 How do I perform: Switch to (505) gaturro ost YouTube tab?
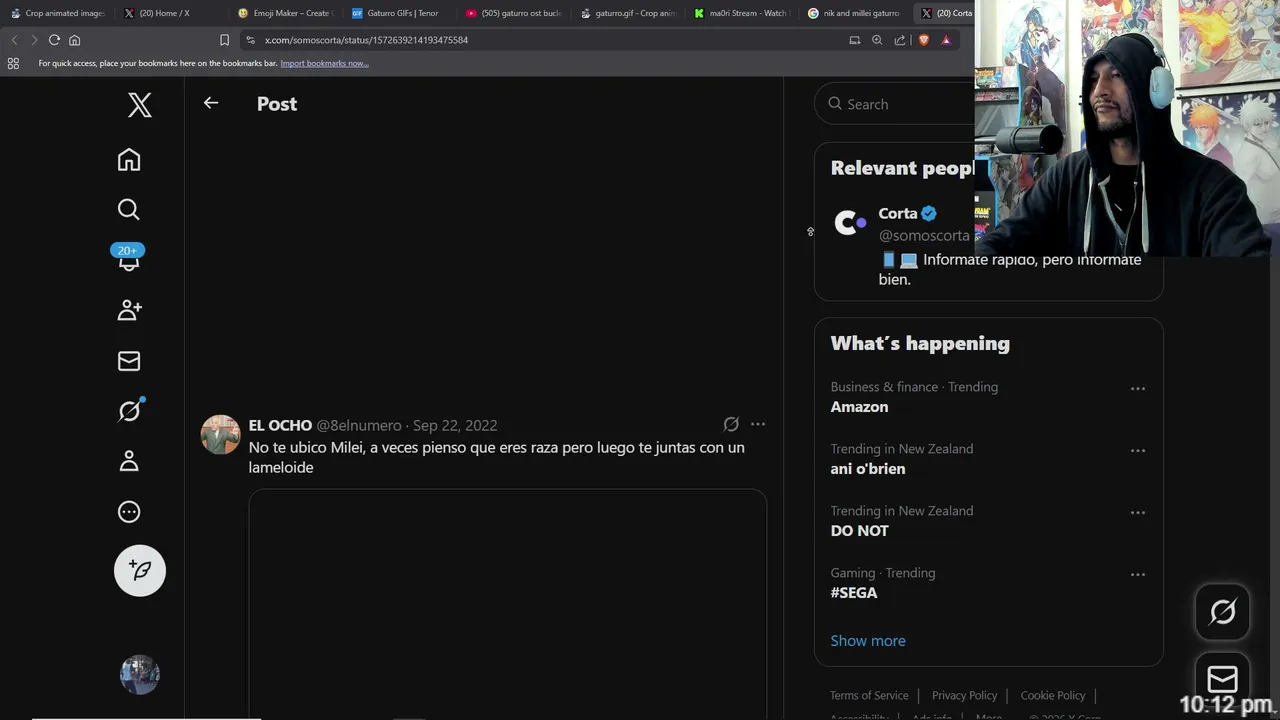(514, 13)
